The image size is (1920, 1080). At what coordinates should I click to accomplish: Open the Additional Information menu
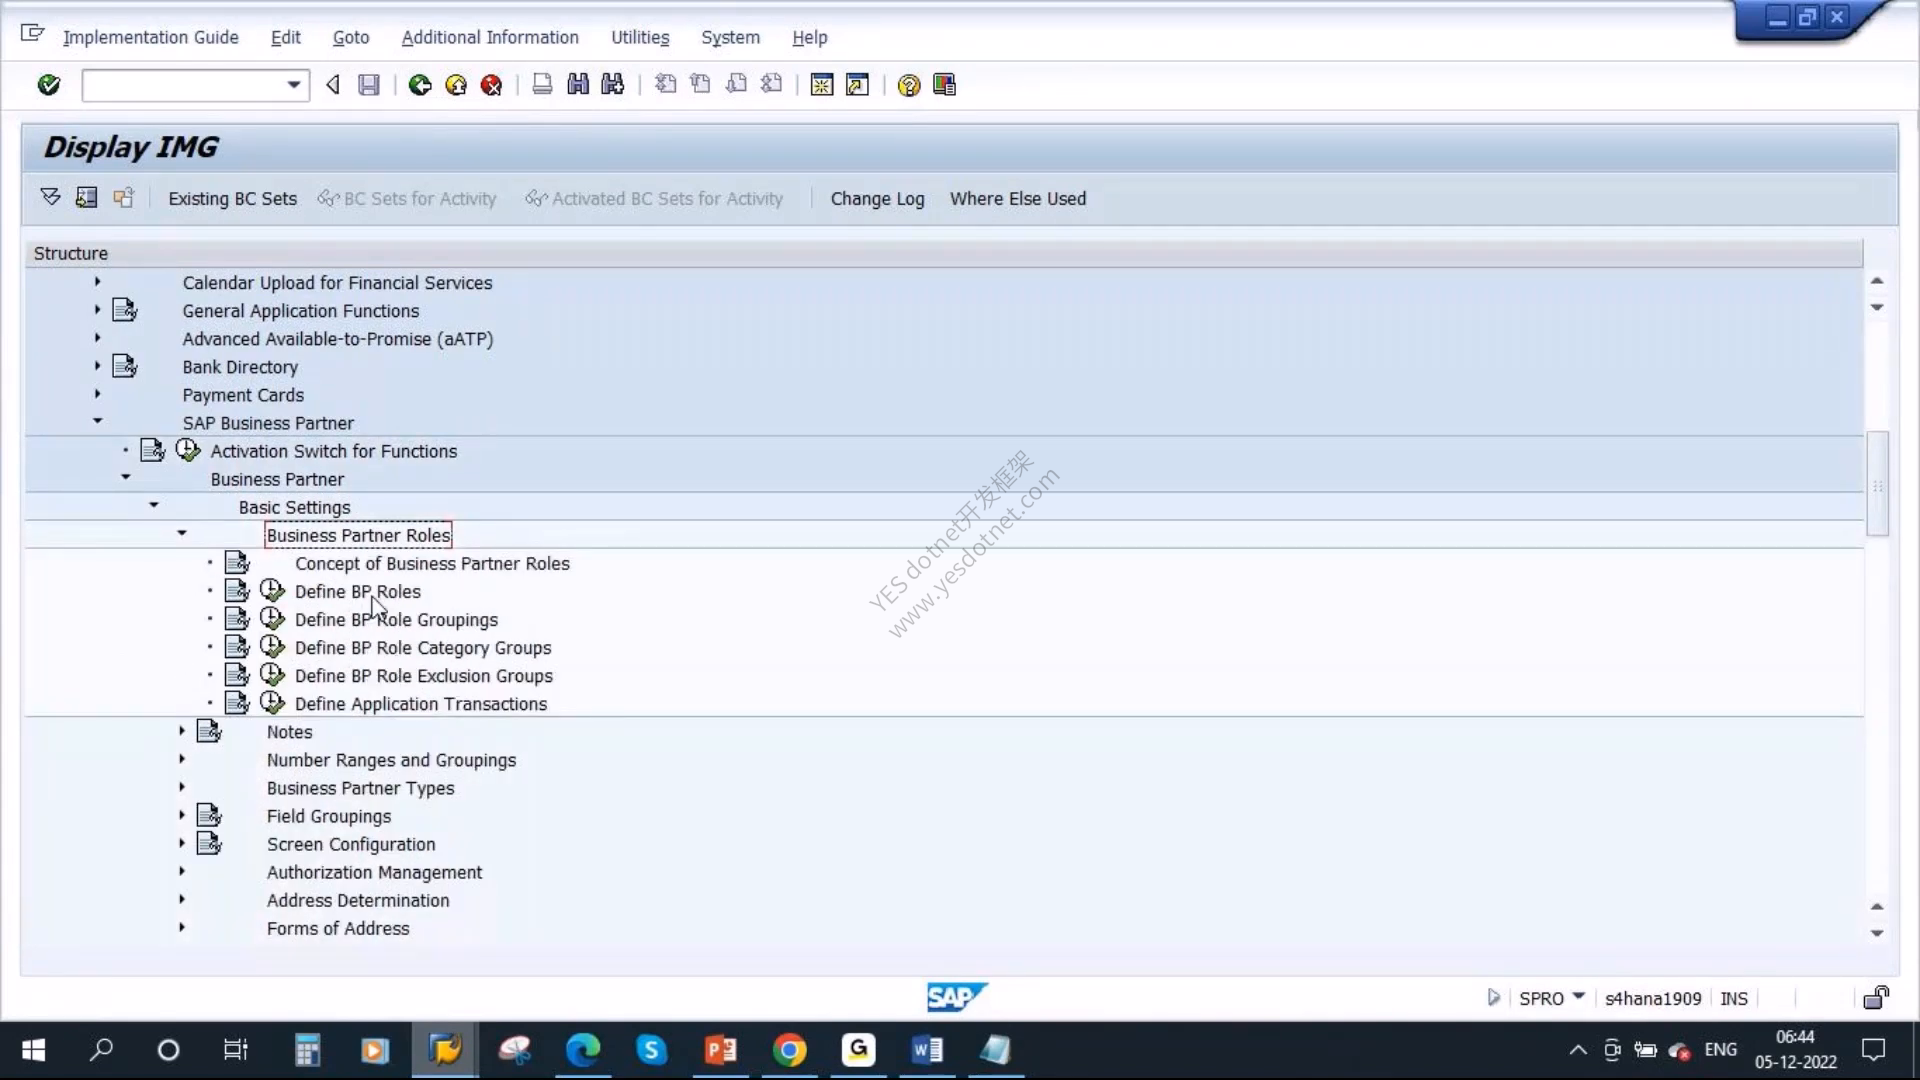coord(490,37)
